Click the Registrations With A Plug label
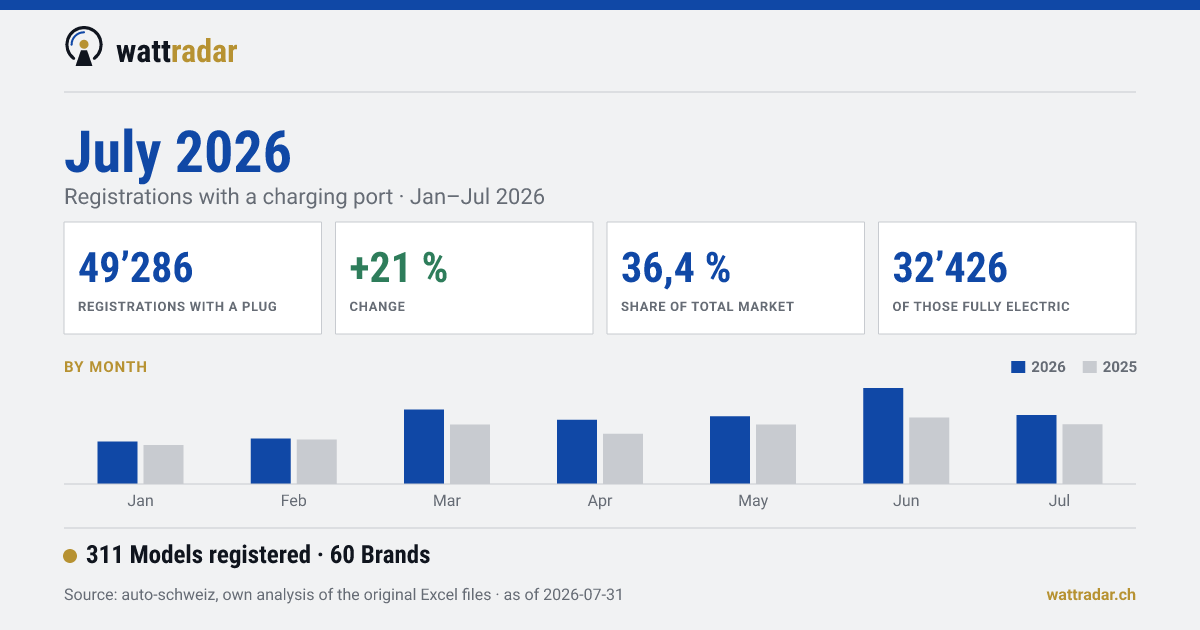The image size is (1200, 630). (177, 307)
